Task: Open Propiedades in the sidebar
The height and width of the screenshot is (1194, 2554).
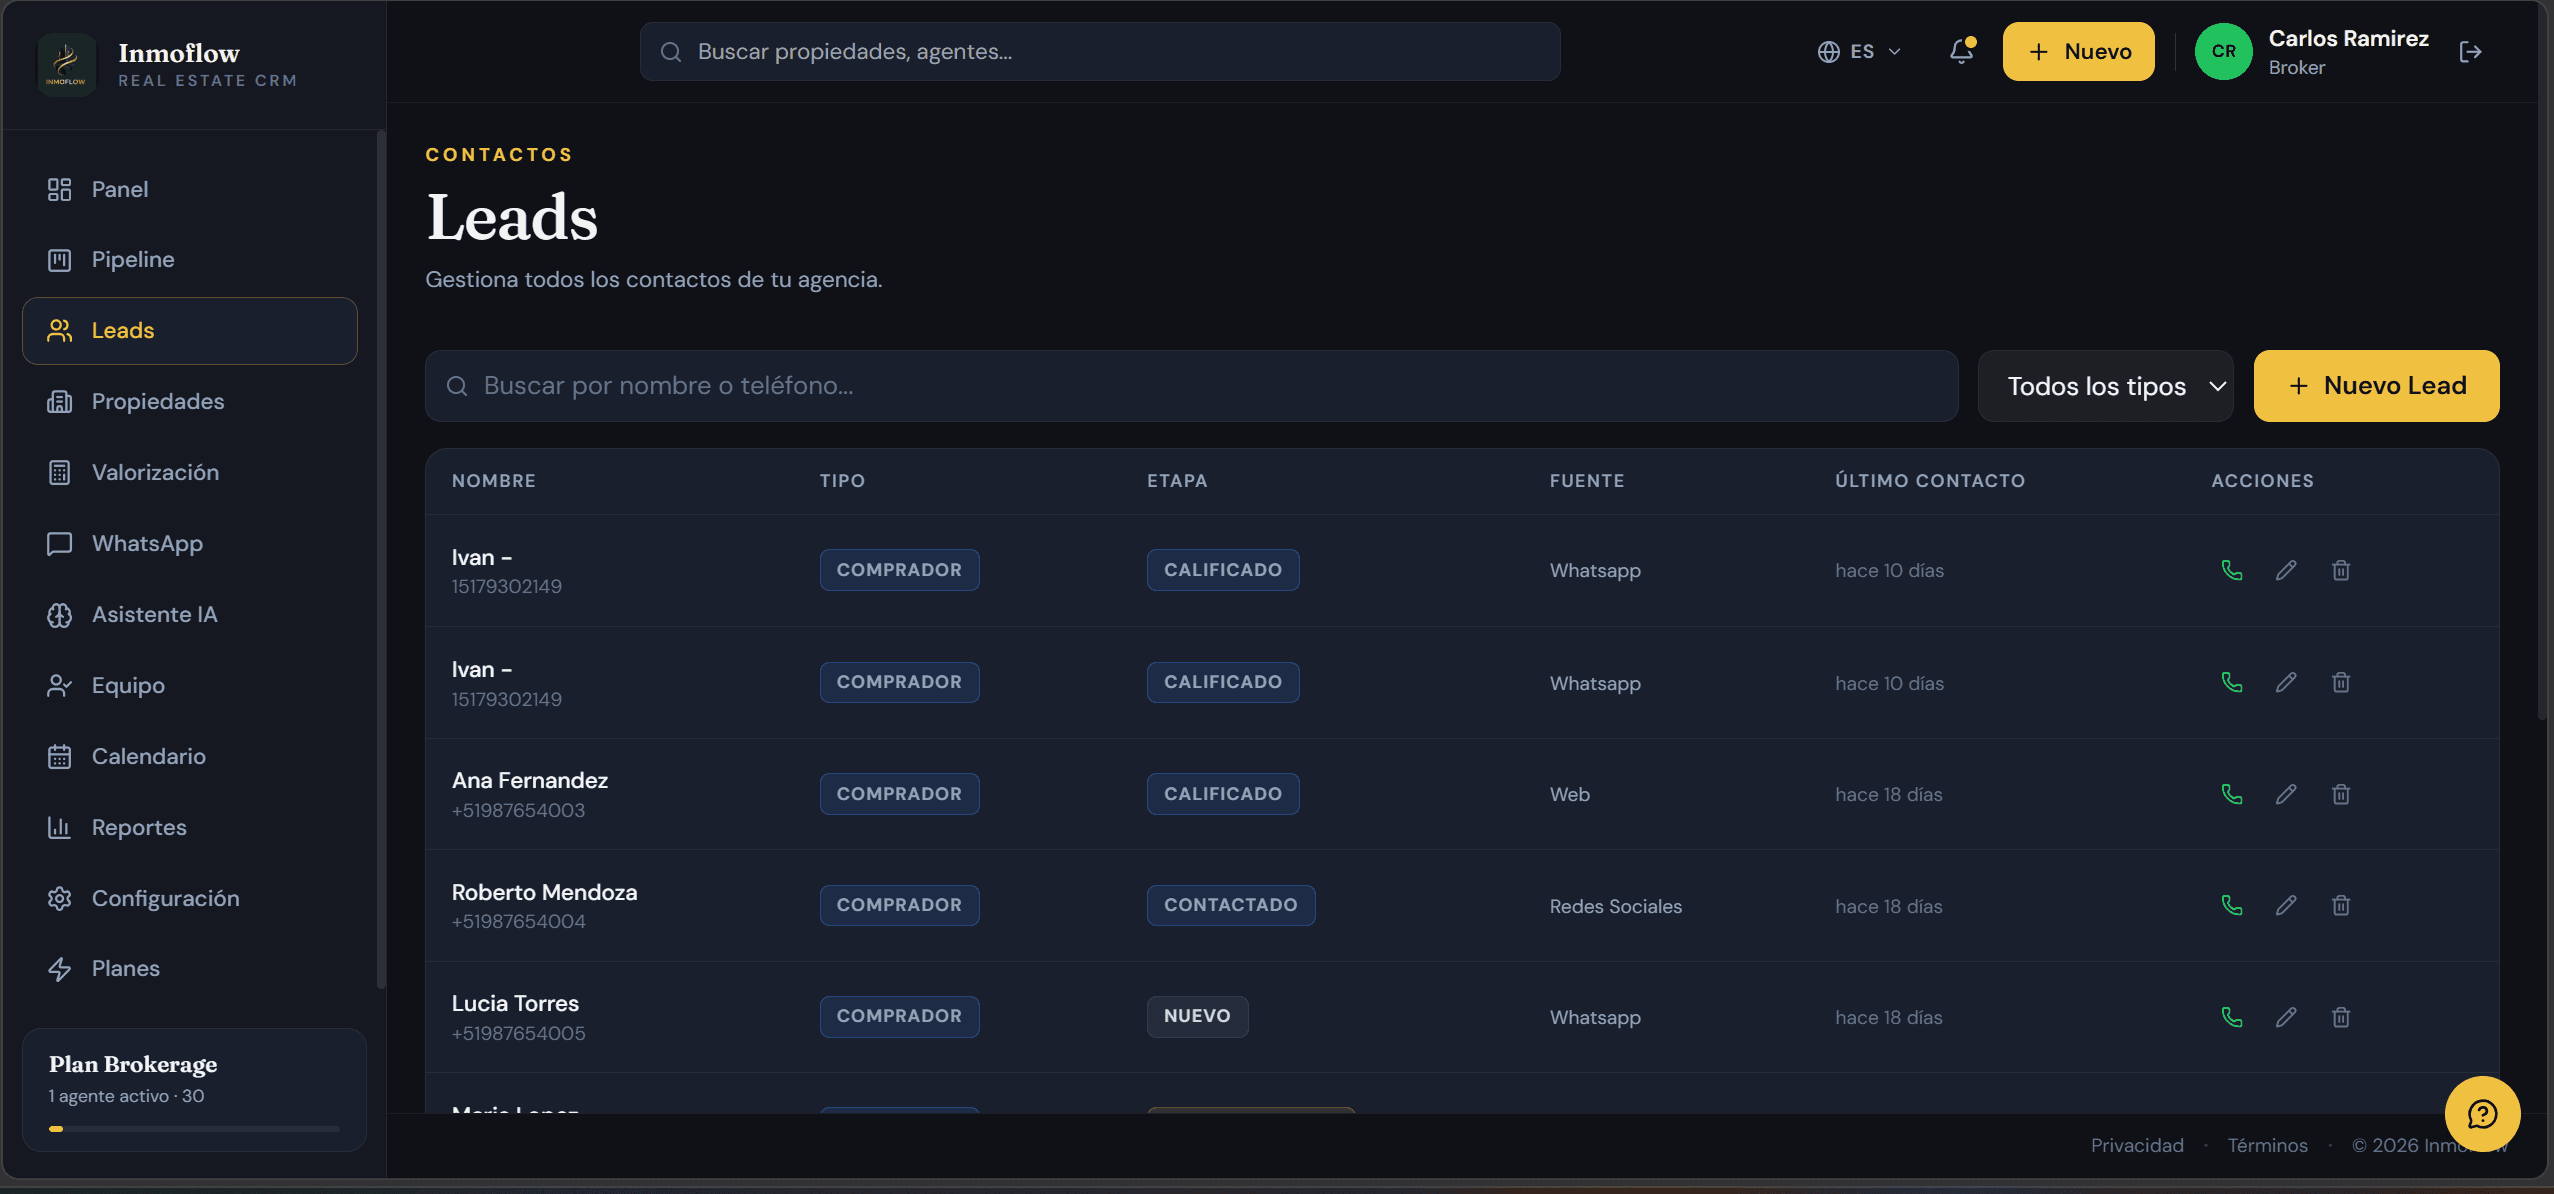Action: [190, 402]
